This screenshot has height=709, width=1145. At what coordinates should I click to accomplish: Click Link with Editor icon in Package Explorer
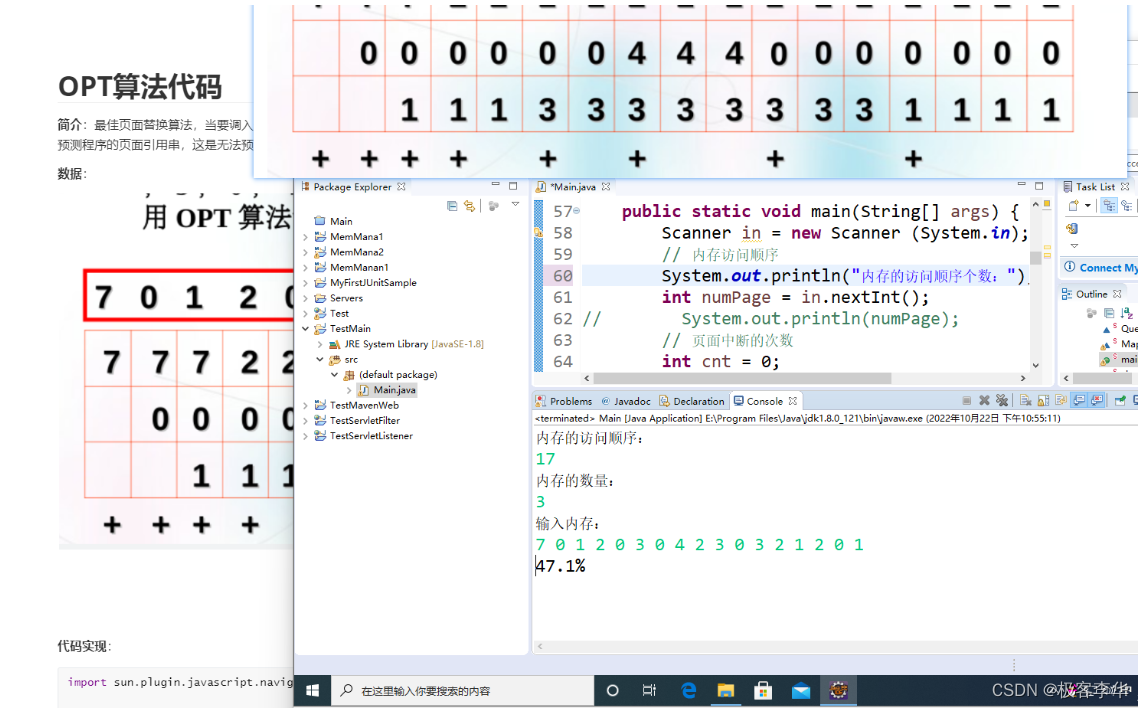(469, 207)
